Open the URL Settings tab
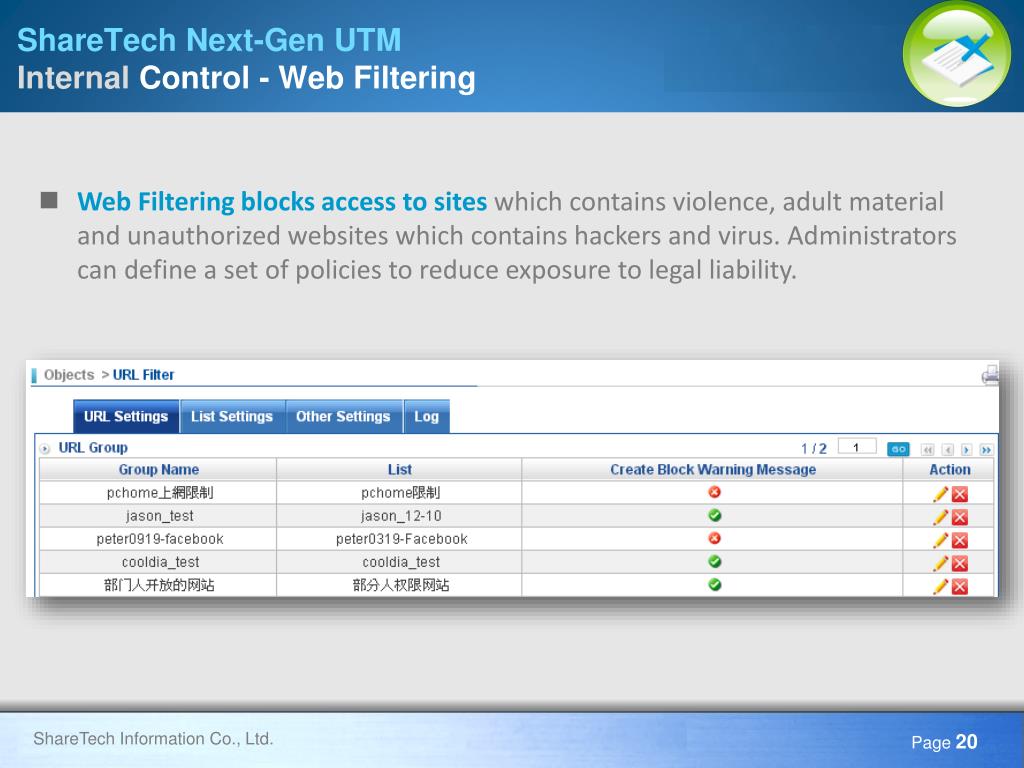This screenshot has width=1024, height=768. (x=126, y=417)
